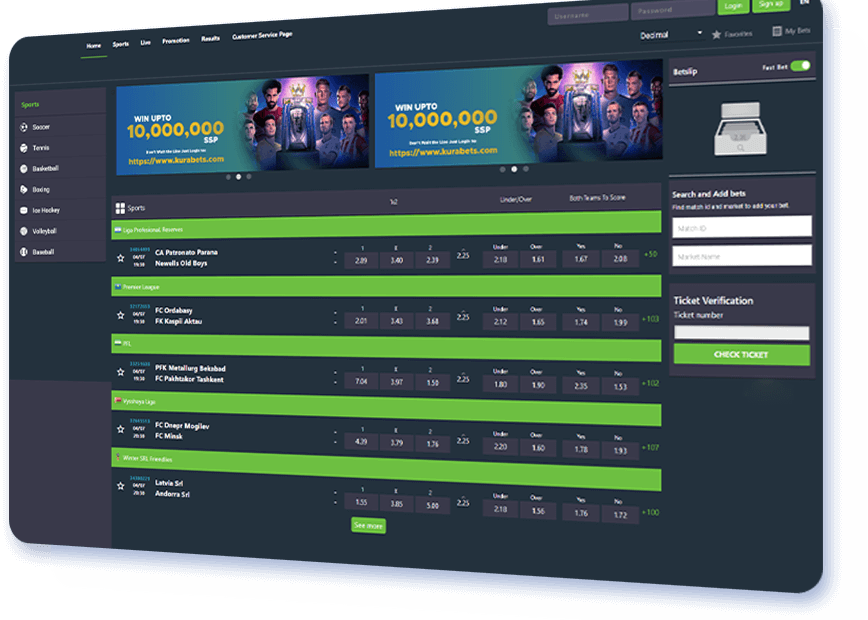Pick draw odds 3.43 for FC Ordabasy match
Viewport: 868px width, 620px height.
coord(396,321)
